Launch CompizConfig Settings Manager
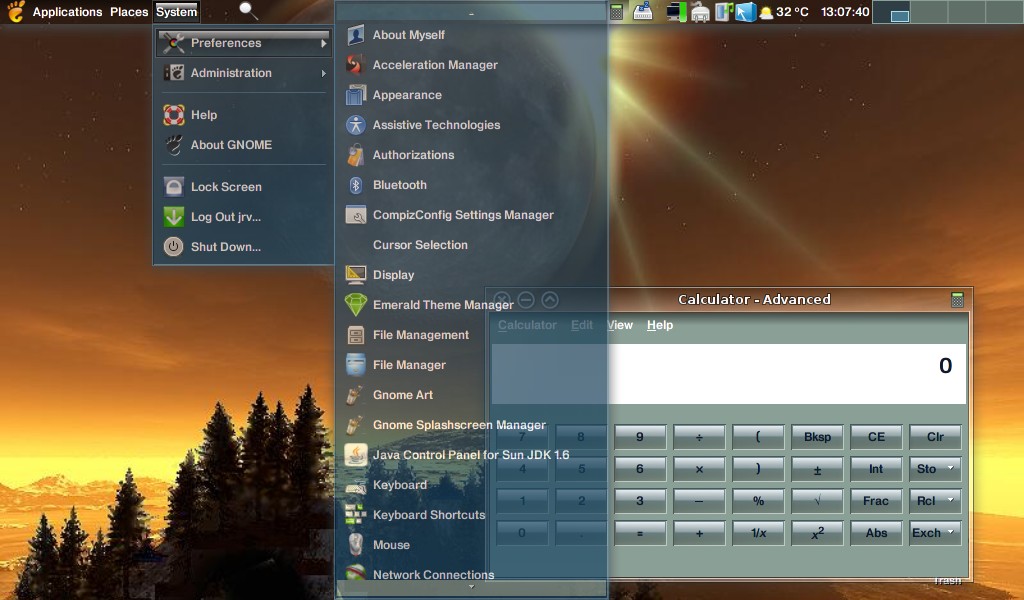 click(470, 215)
